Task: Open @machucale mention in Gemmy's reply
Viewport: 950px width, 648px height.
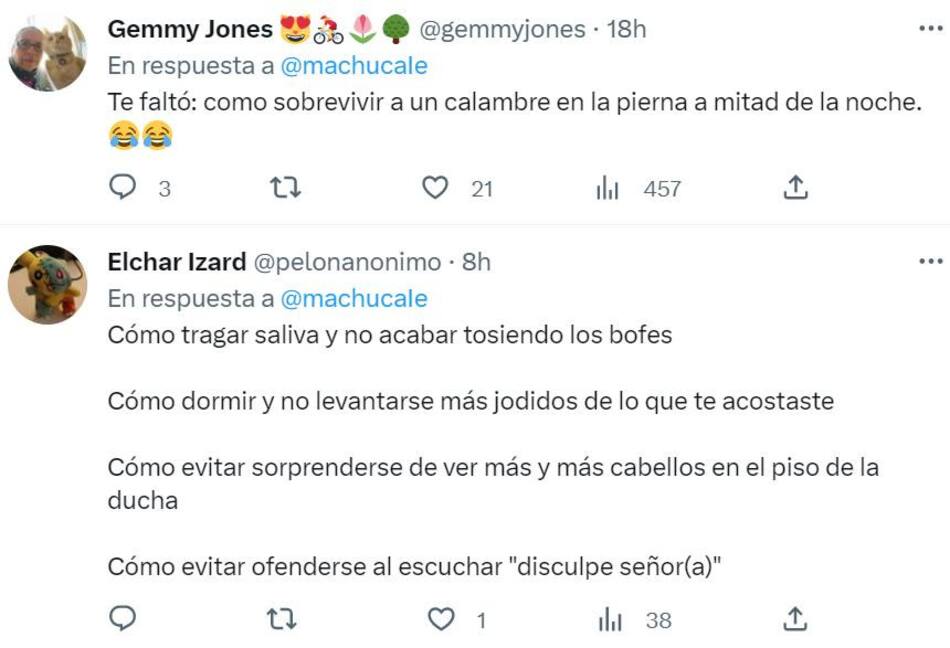Action: pyautogui.click(x=353, y=66)
